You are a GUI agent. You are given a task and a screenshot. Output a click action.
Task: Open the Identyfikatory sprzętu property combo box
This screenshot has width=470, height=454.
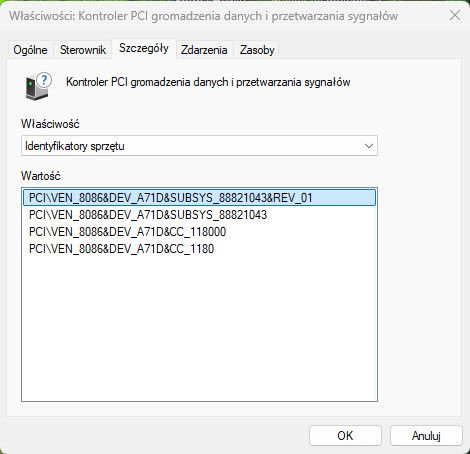pyautogui.click(x=199, y=146)
